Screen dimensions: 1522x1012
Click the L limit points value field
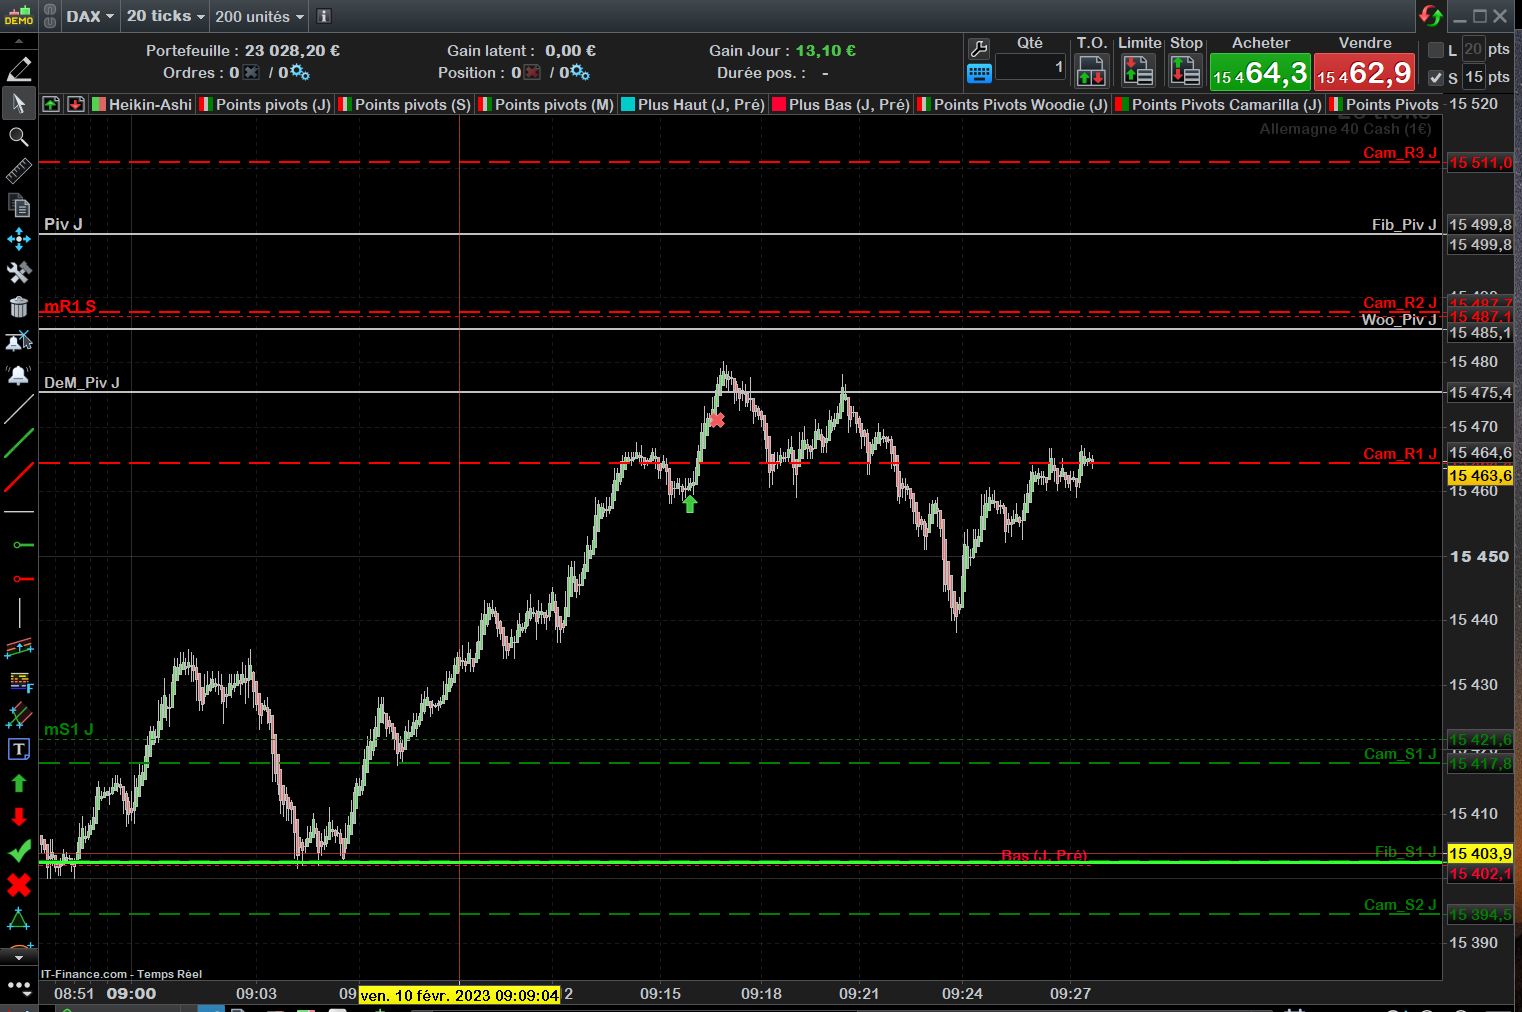1474,49
